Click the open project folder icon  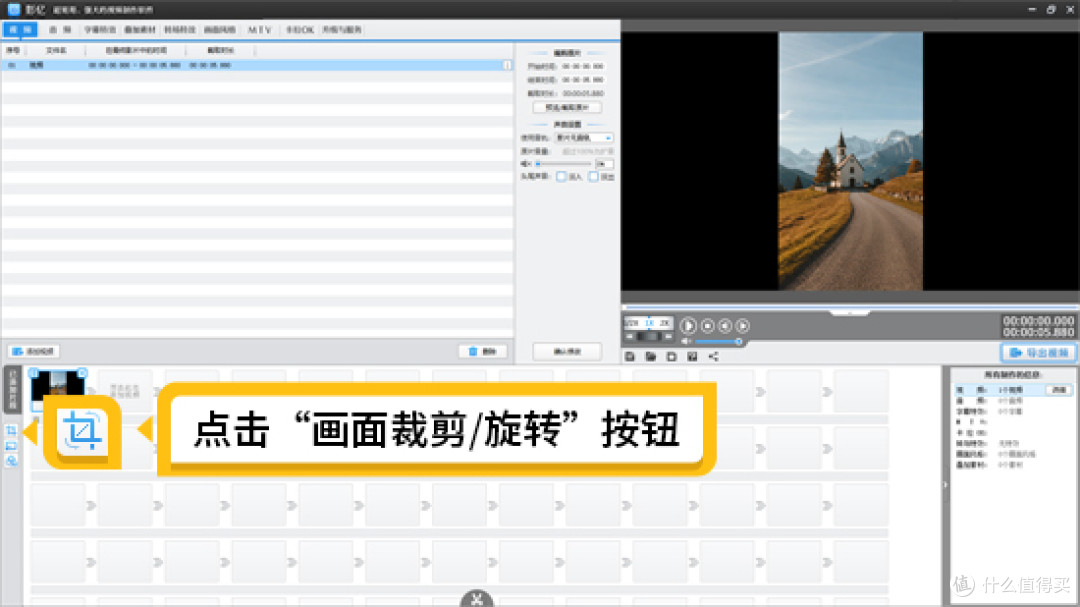650,356
